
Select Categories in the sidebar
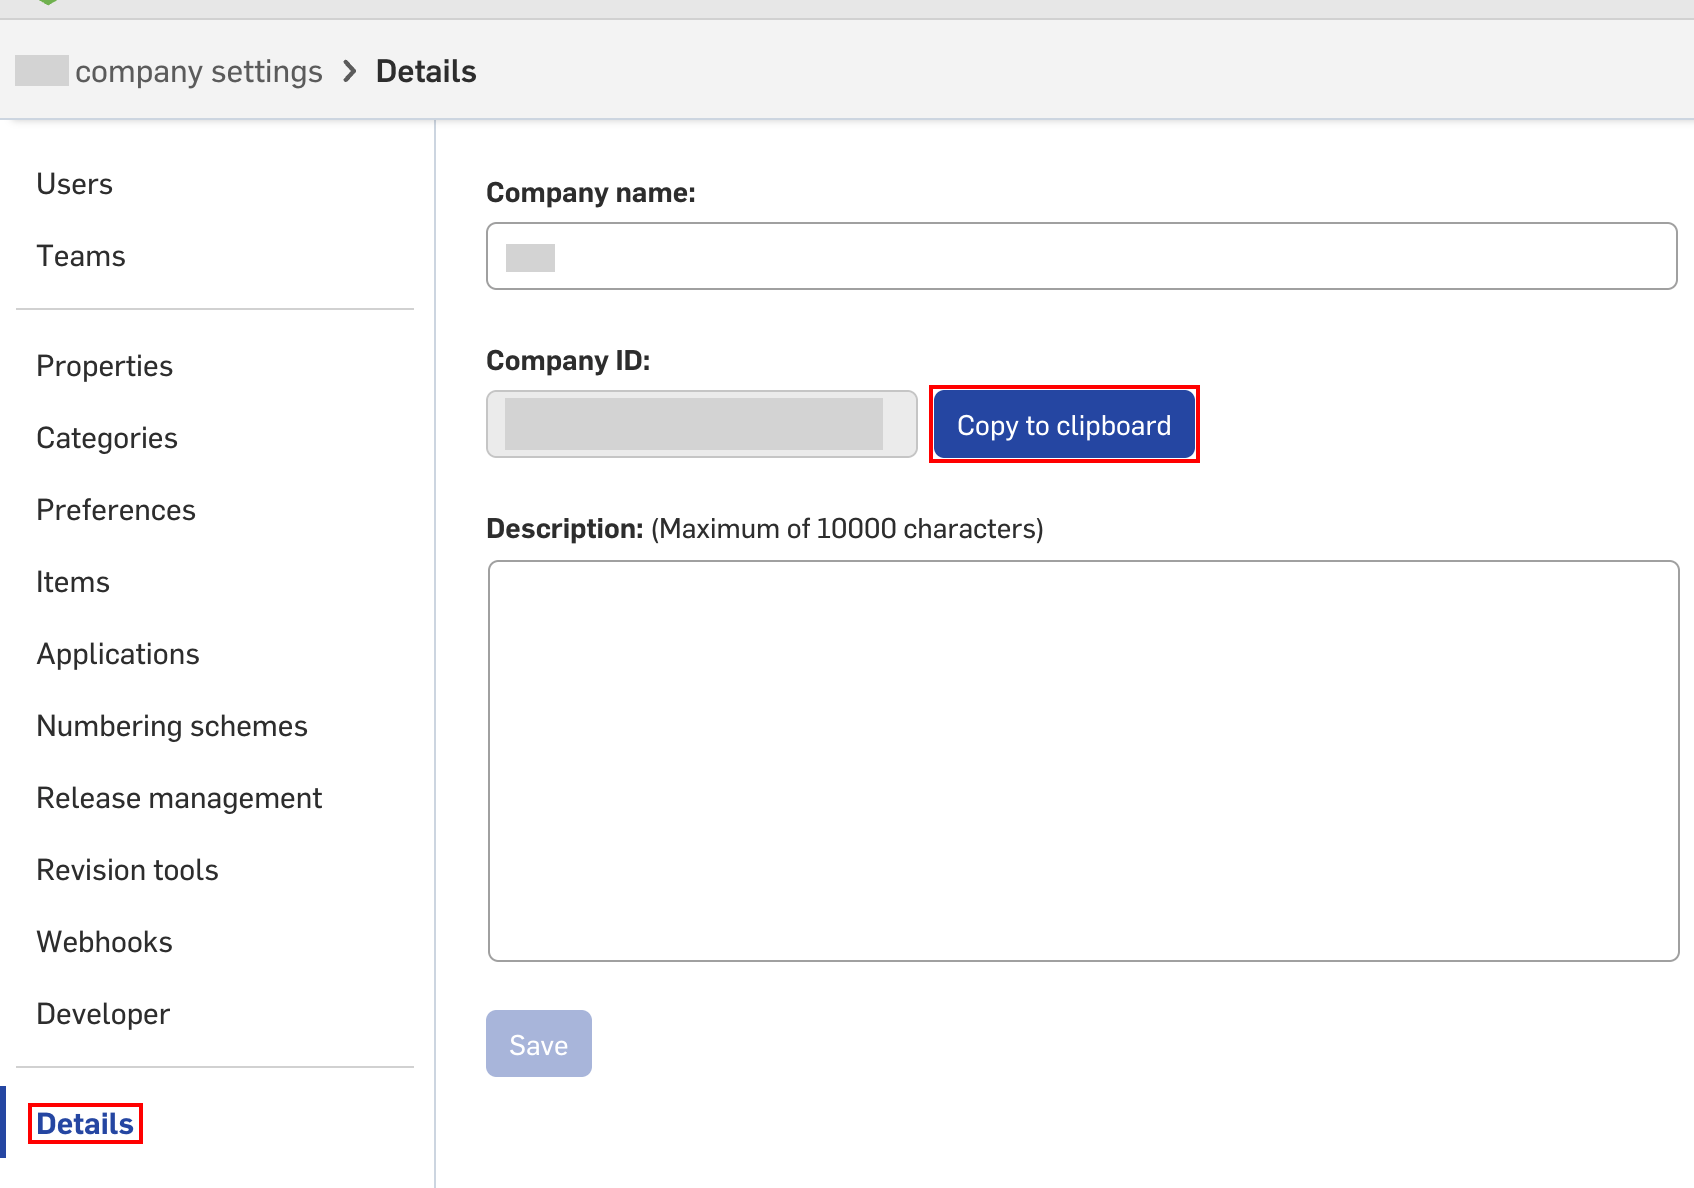[x=107, y=438]
